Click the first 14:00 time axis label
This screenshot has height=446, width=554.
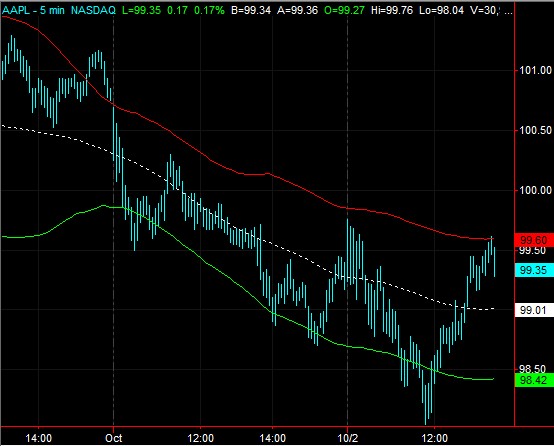[39, 438]
